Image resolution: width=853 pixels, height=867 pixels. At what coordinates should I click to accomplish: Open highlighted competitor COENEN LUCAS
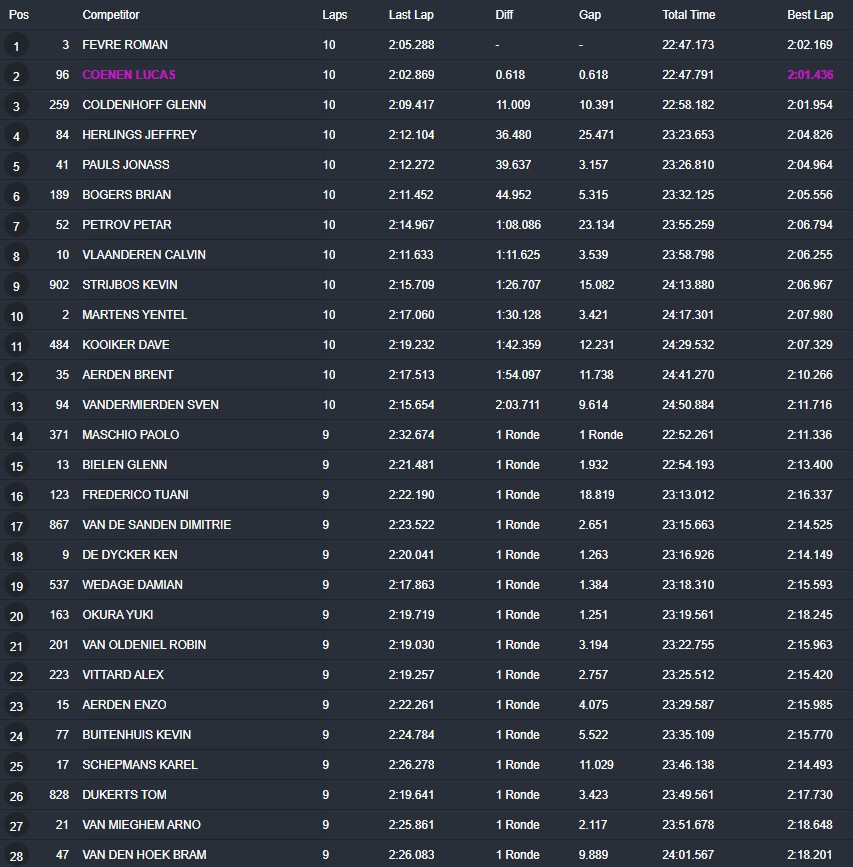(x=128, y=75)
